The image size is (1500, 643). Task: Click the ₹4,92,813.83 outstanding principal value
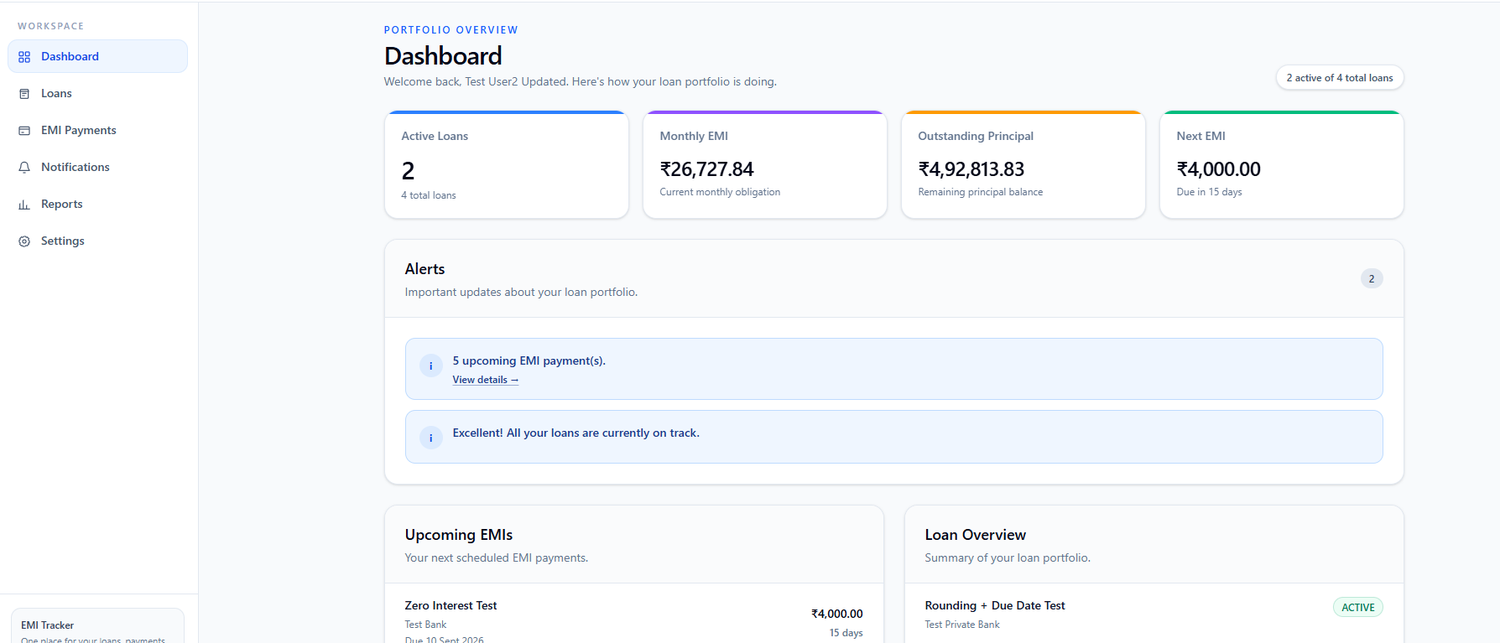coord(971,169)
